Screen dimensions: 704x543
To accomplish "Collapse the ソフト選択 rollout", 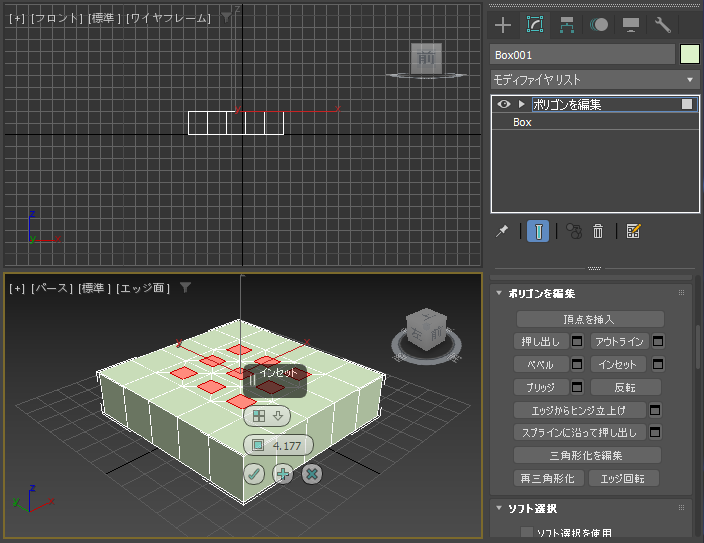I will 498,508.
